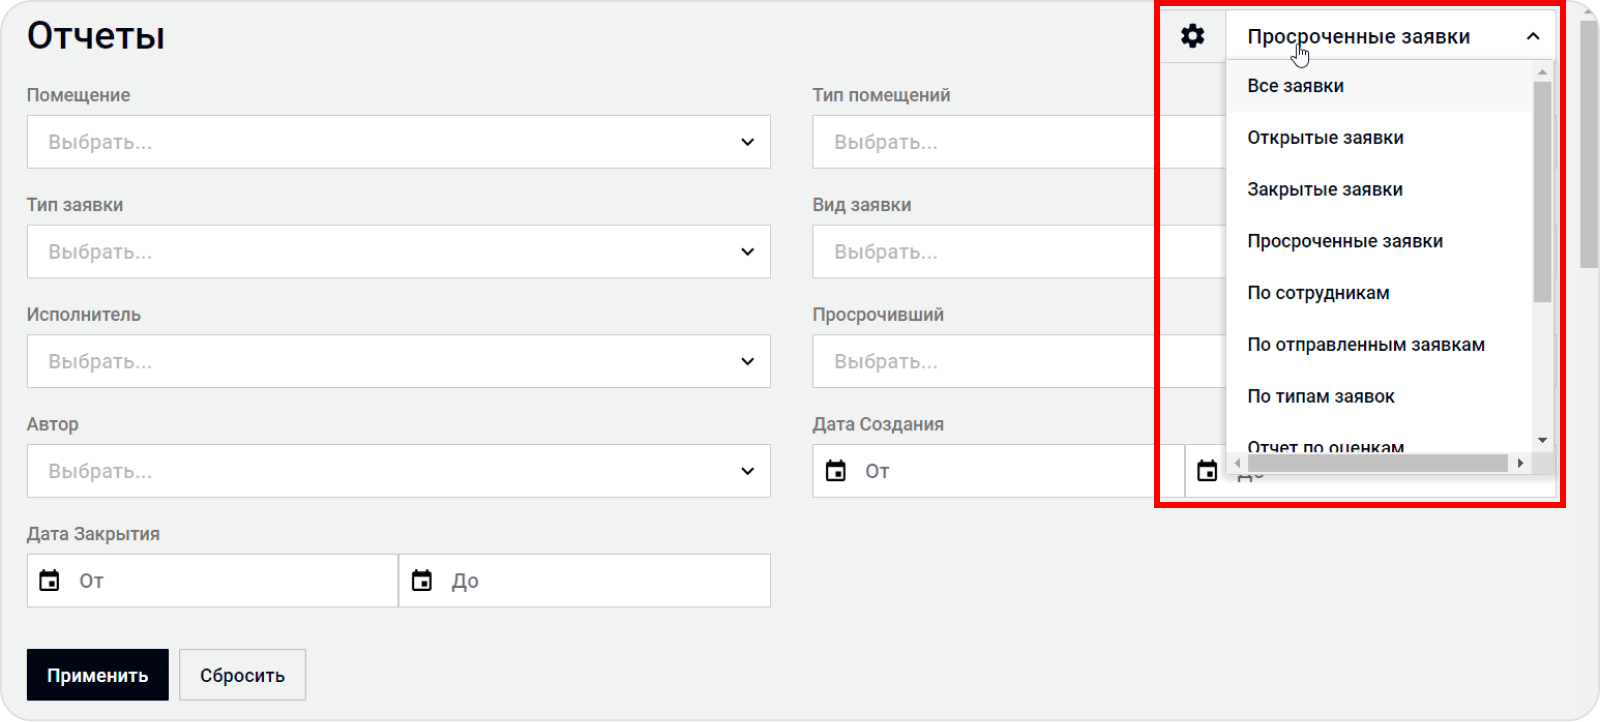Click the dropdown list's scroll down arrow
This screenshot has width=1600, height=722.
point(1542,440)
